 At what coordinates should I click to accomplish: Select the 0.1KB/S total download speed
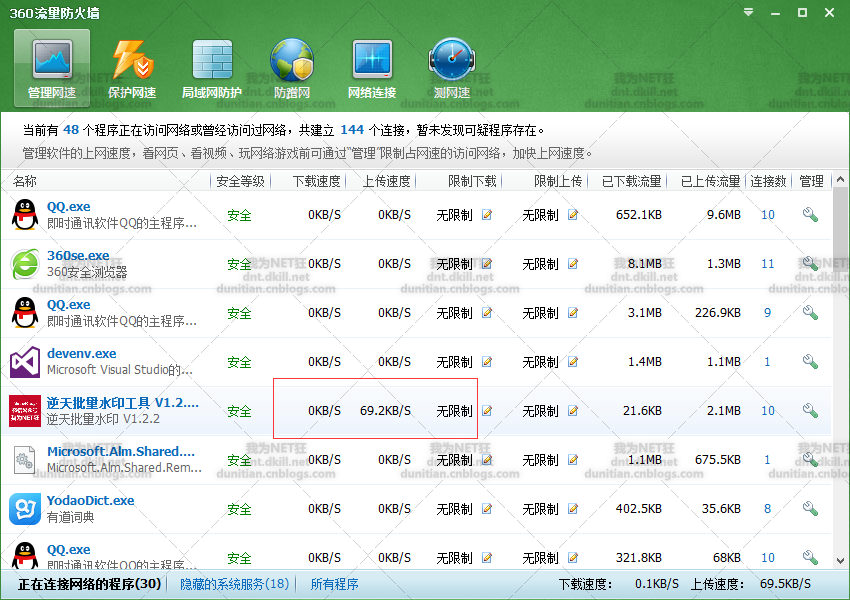pyautogui.click(x=656, y=584)
